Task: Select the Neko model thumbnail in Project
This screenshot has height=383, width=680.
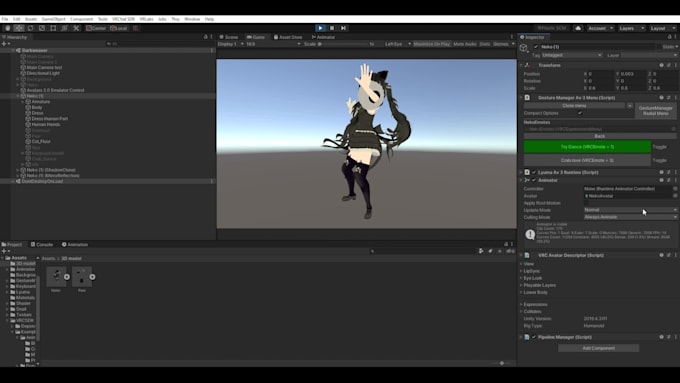Action: [56, 277]
